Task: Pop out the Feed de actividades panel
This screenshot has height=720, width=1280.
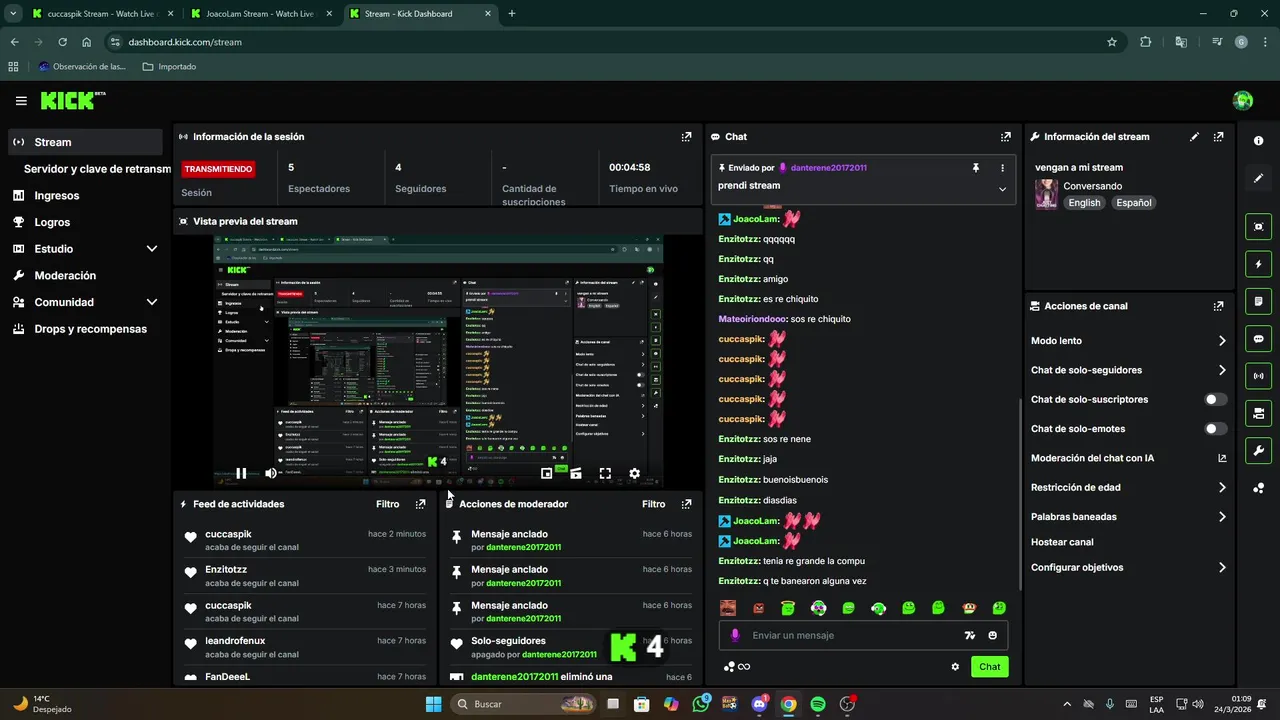Action: [x=420, y=504]
